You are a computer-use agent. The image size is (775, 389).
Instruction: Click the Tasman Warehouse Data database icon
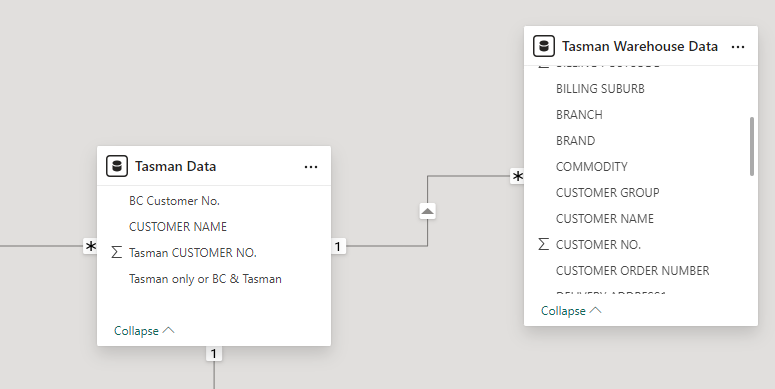coord(544,46)
